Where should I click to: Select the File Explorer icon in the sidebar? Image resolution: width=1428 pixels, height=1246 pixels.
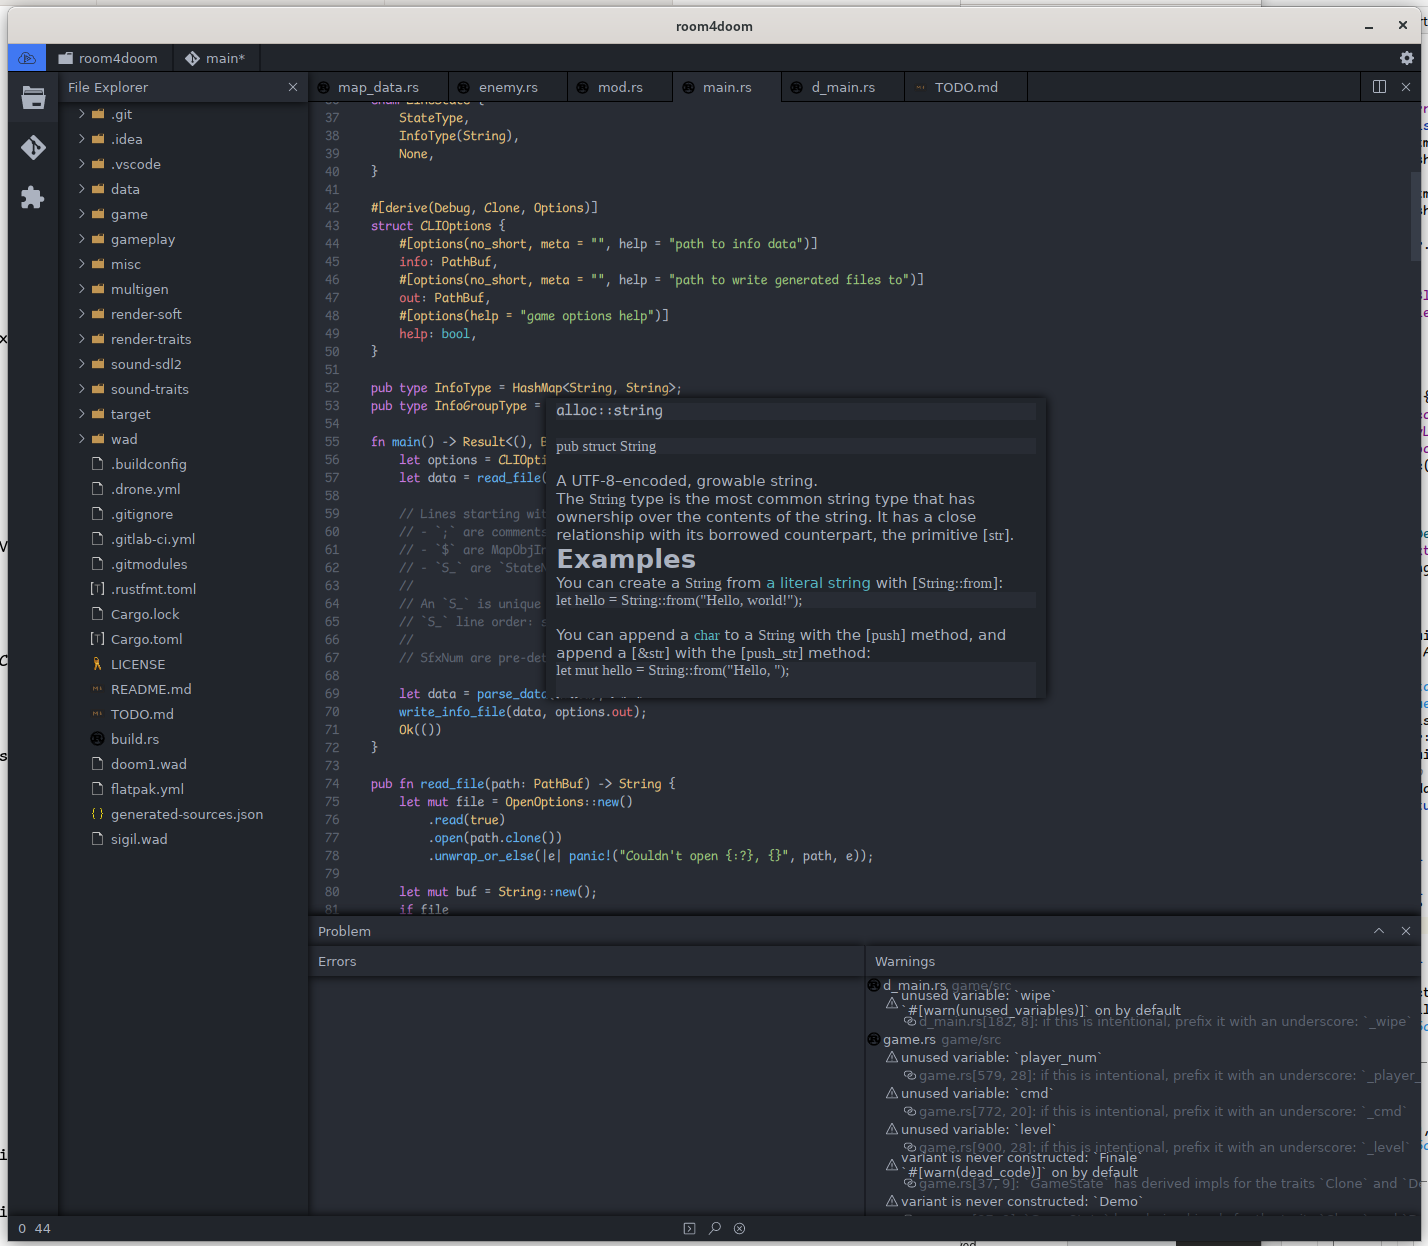coord(33,98)
